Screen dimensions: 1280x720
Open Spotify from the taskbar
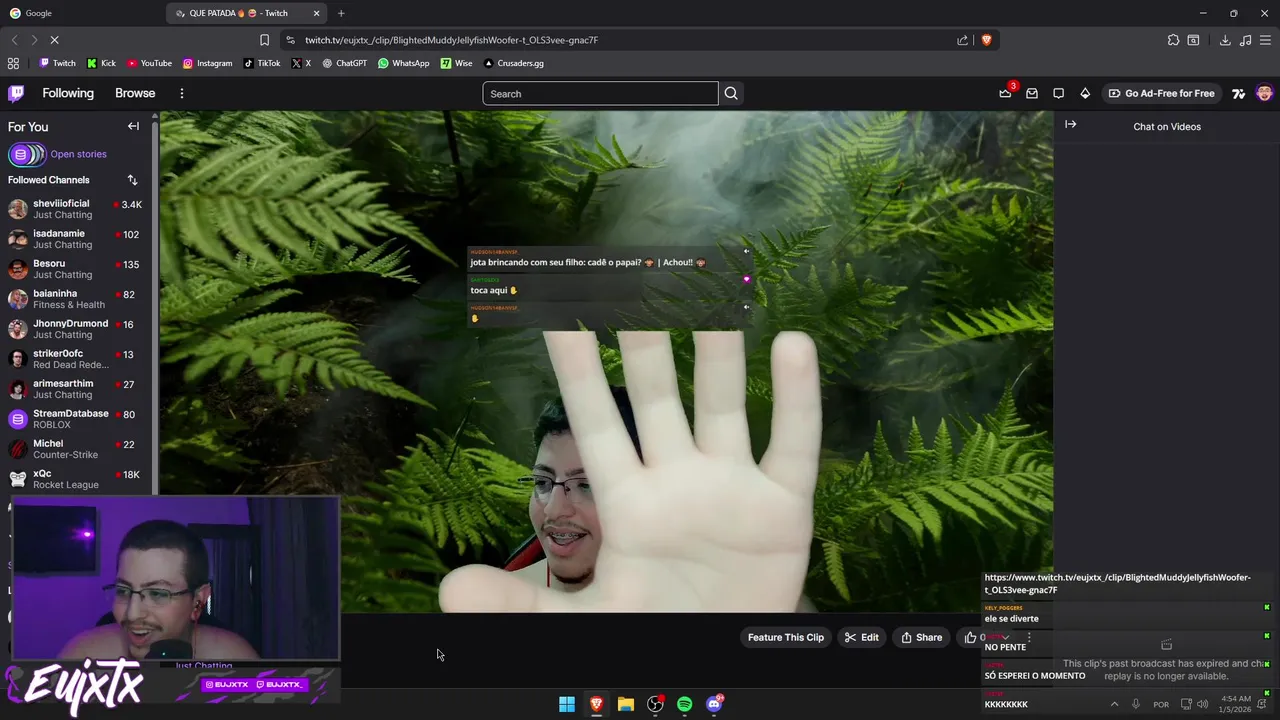pos(684,704)
